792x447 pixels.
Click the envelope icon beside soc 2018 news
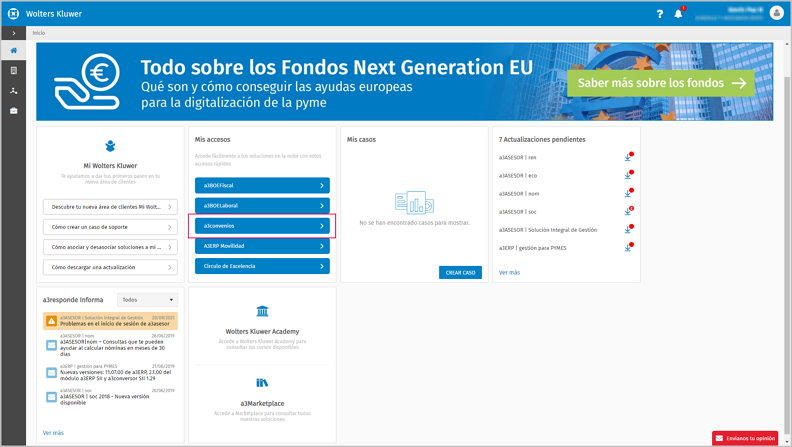(52, 397)
